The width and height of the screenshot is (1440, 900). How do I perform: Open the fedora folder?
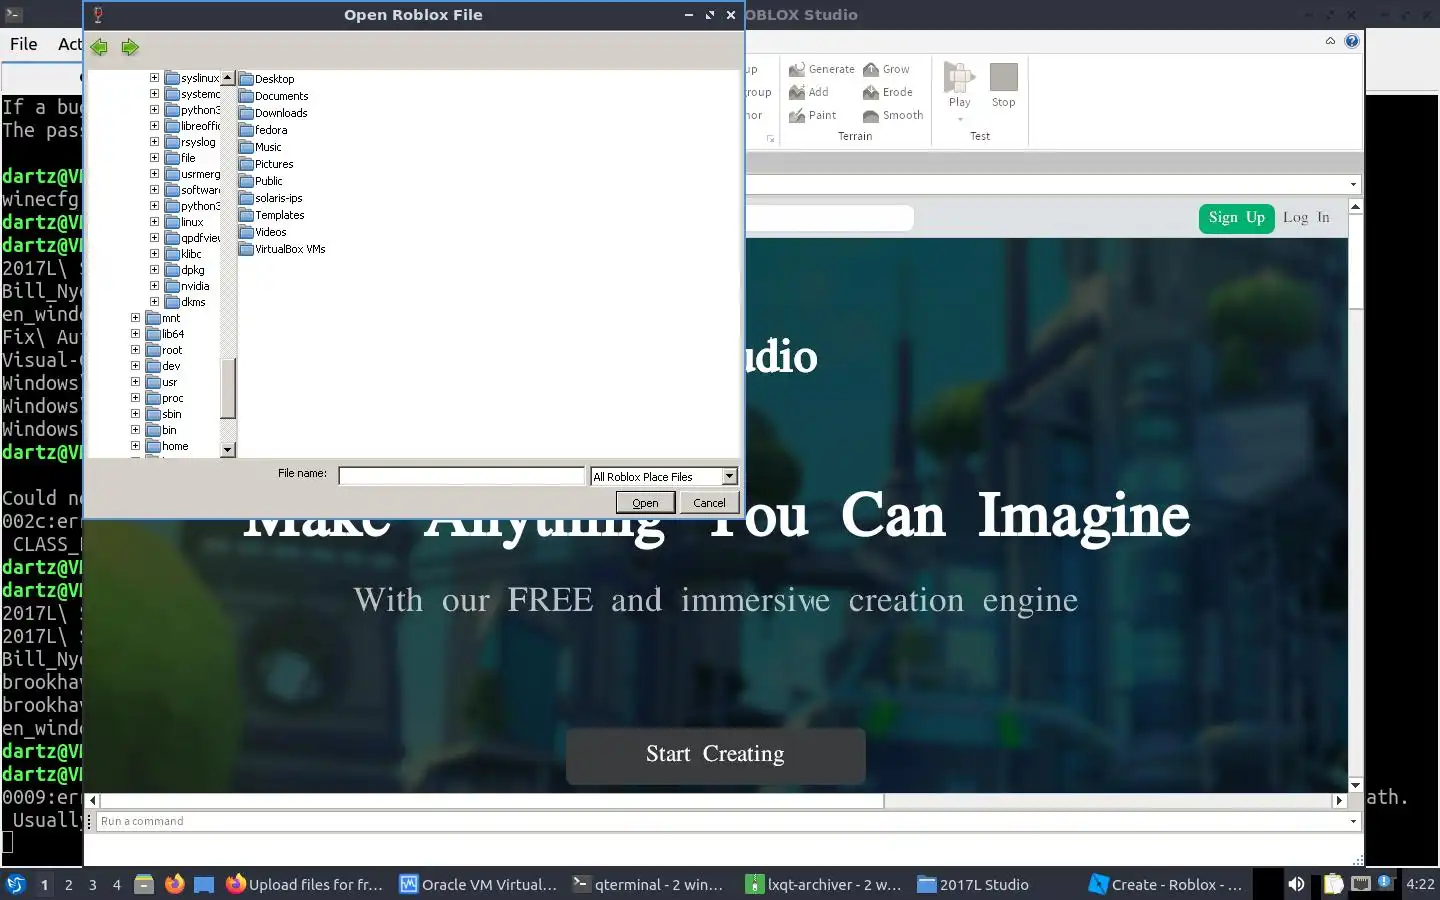(x=263, y=130)
